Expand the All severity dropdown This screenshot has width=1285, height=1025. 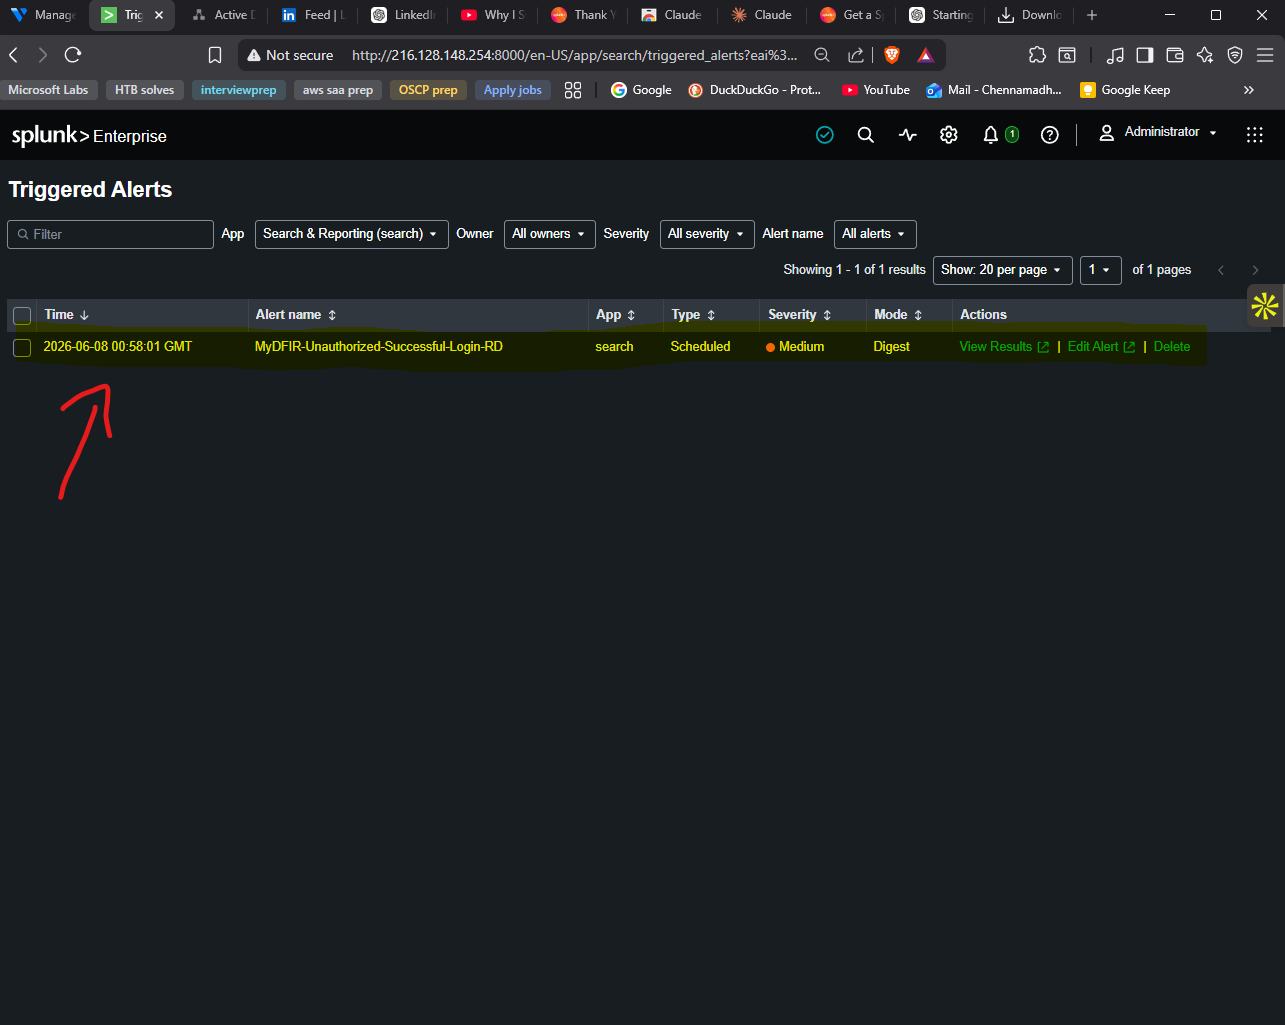coord(707,234)
